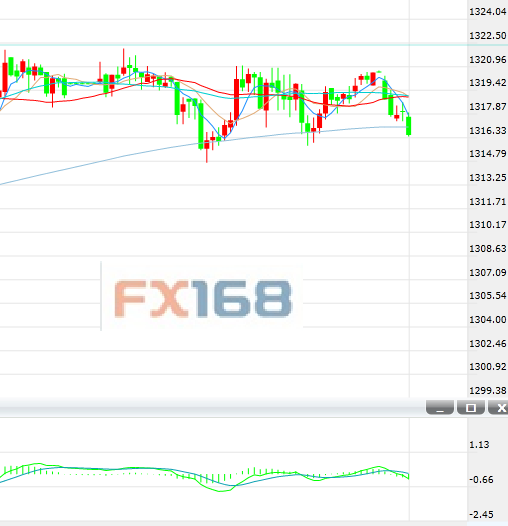Click the 1324.04 price axis label
Image resolution: width=508 pixels, height=526 pixels.
tap(488, 12)
